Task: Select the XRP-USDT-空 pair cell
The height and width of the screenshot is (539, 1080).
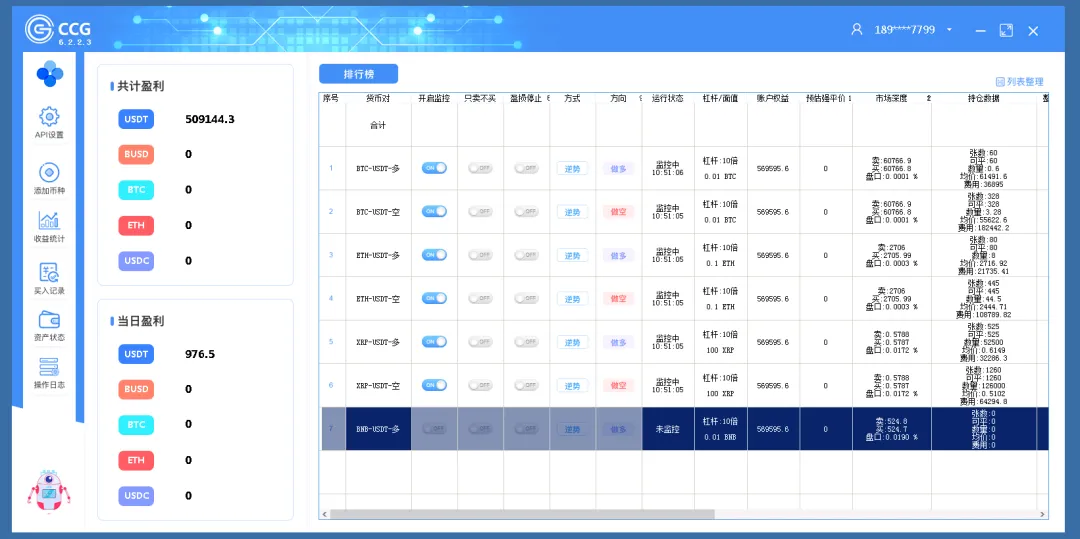Action: pyautogui.click(x=378, y=385)
